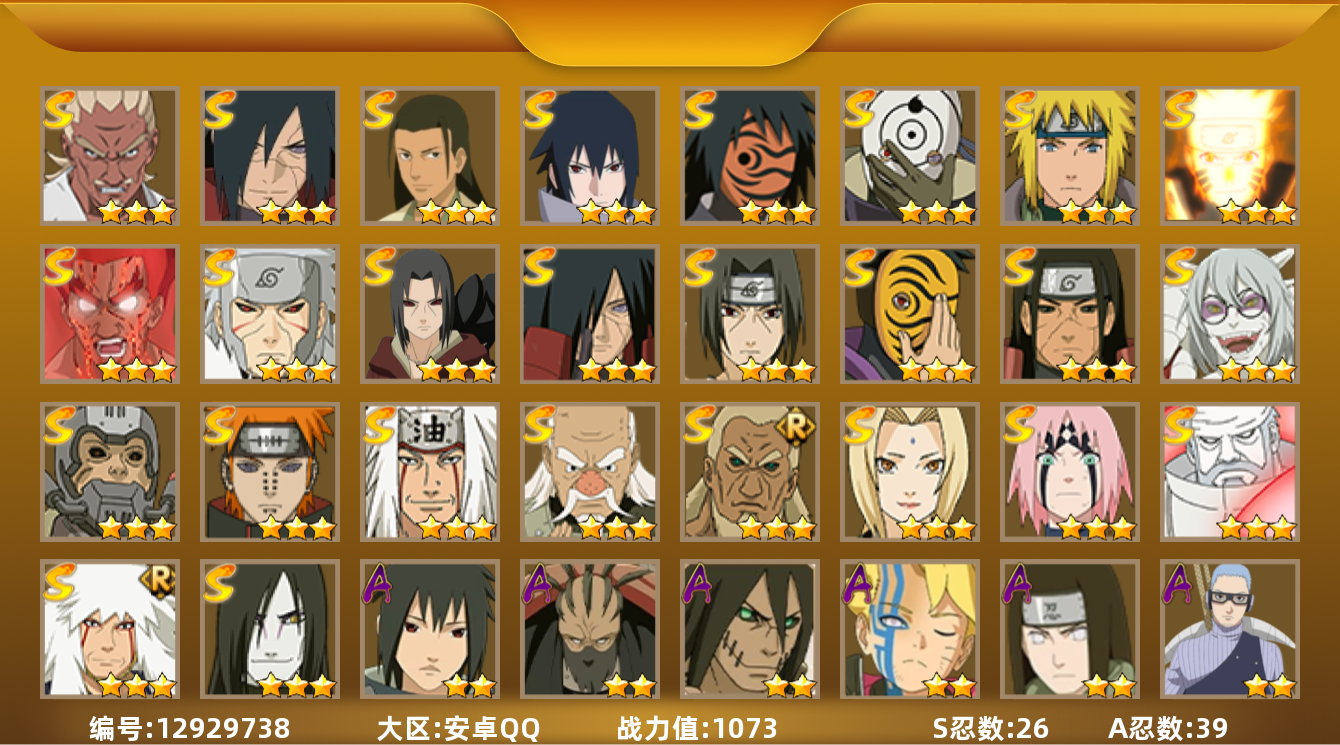Select the white ringed-mask ninja portrait
The width and height of the screenshot is (1340, 745).
point(909,155)
